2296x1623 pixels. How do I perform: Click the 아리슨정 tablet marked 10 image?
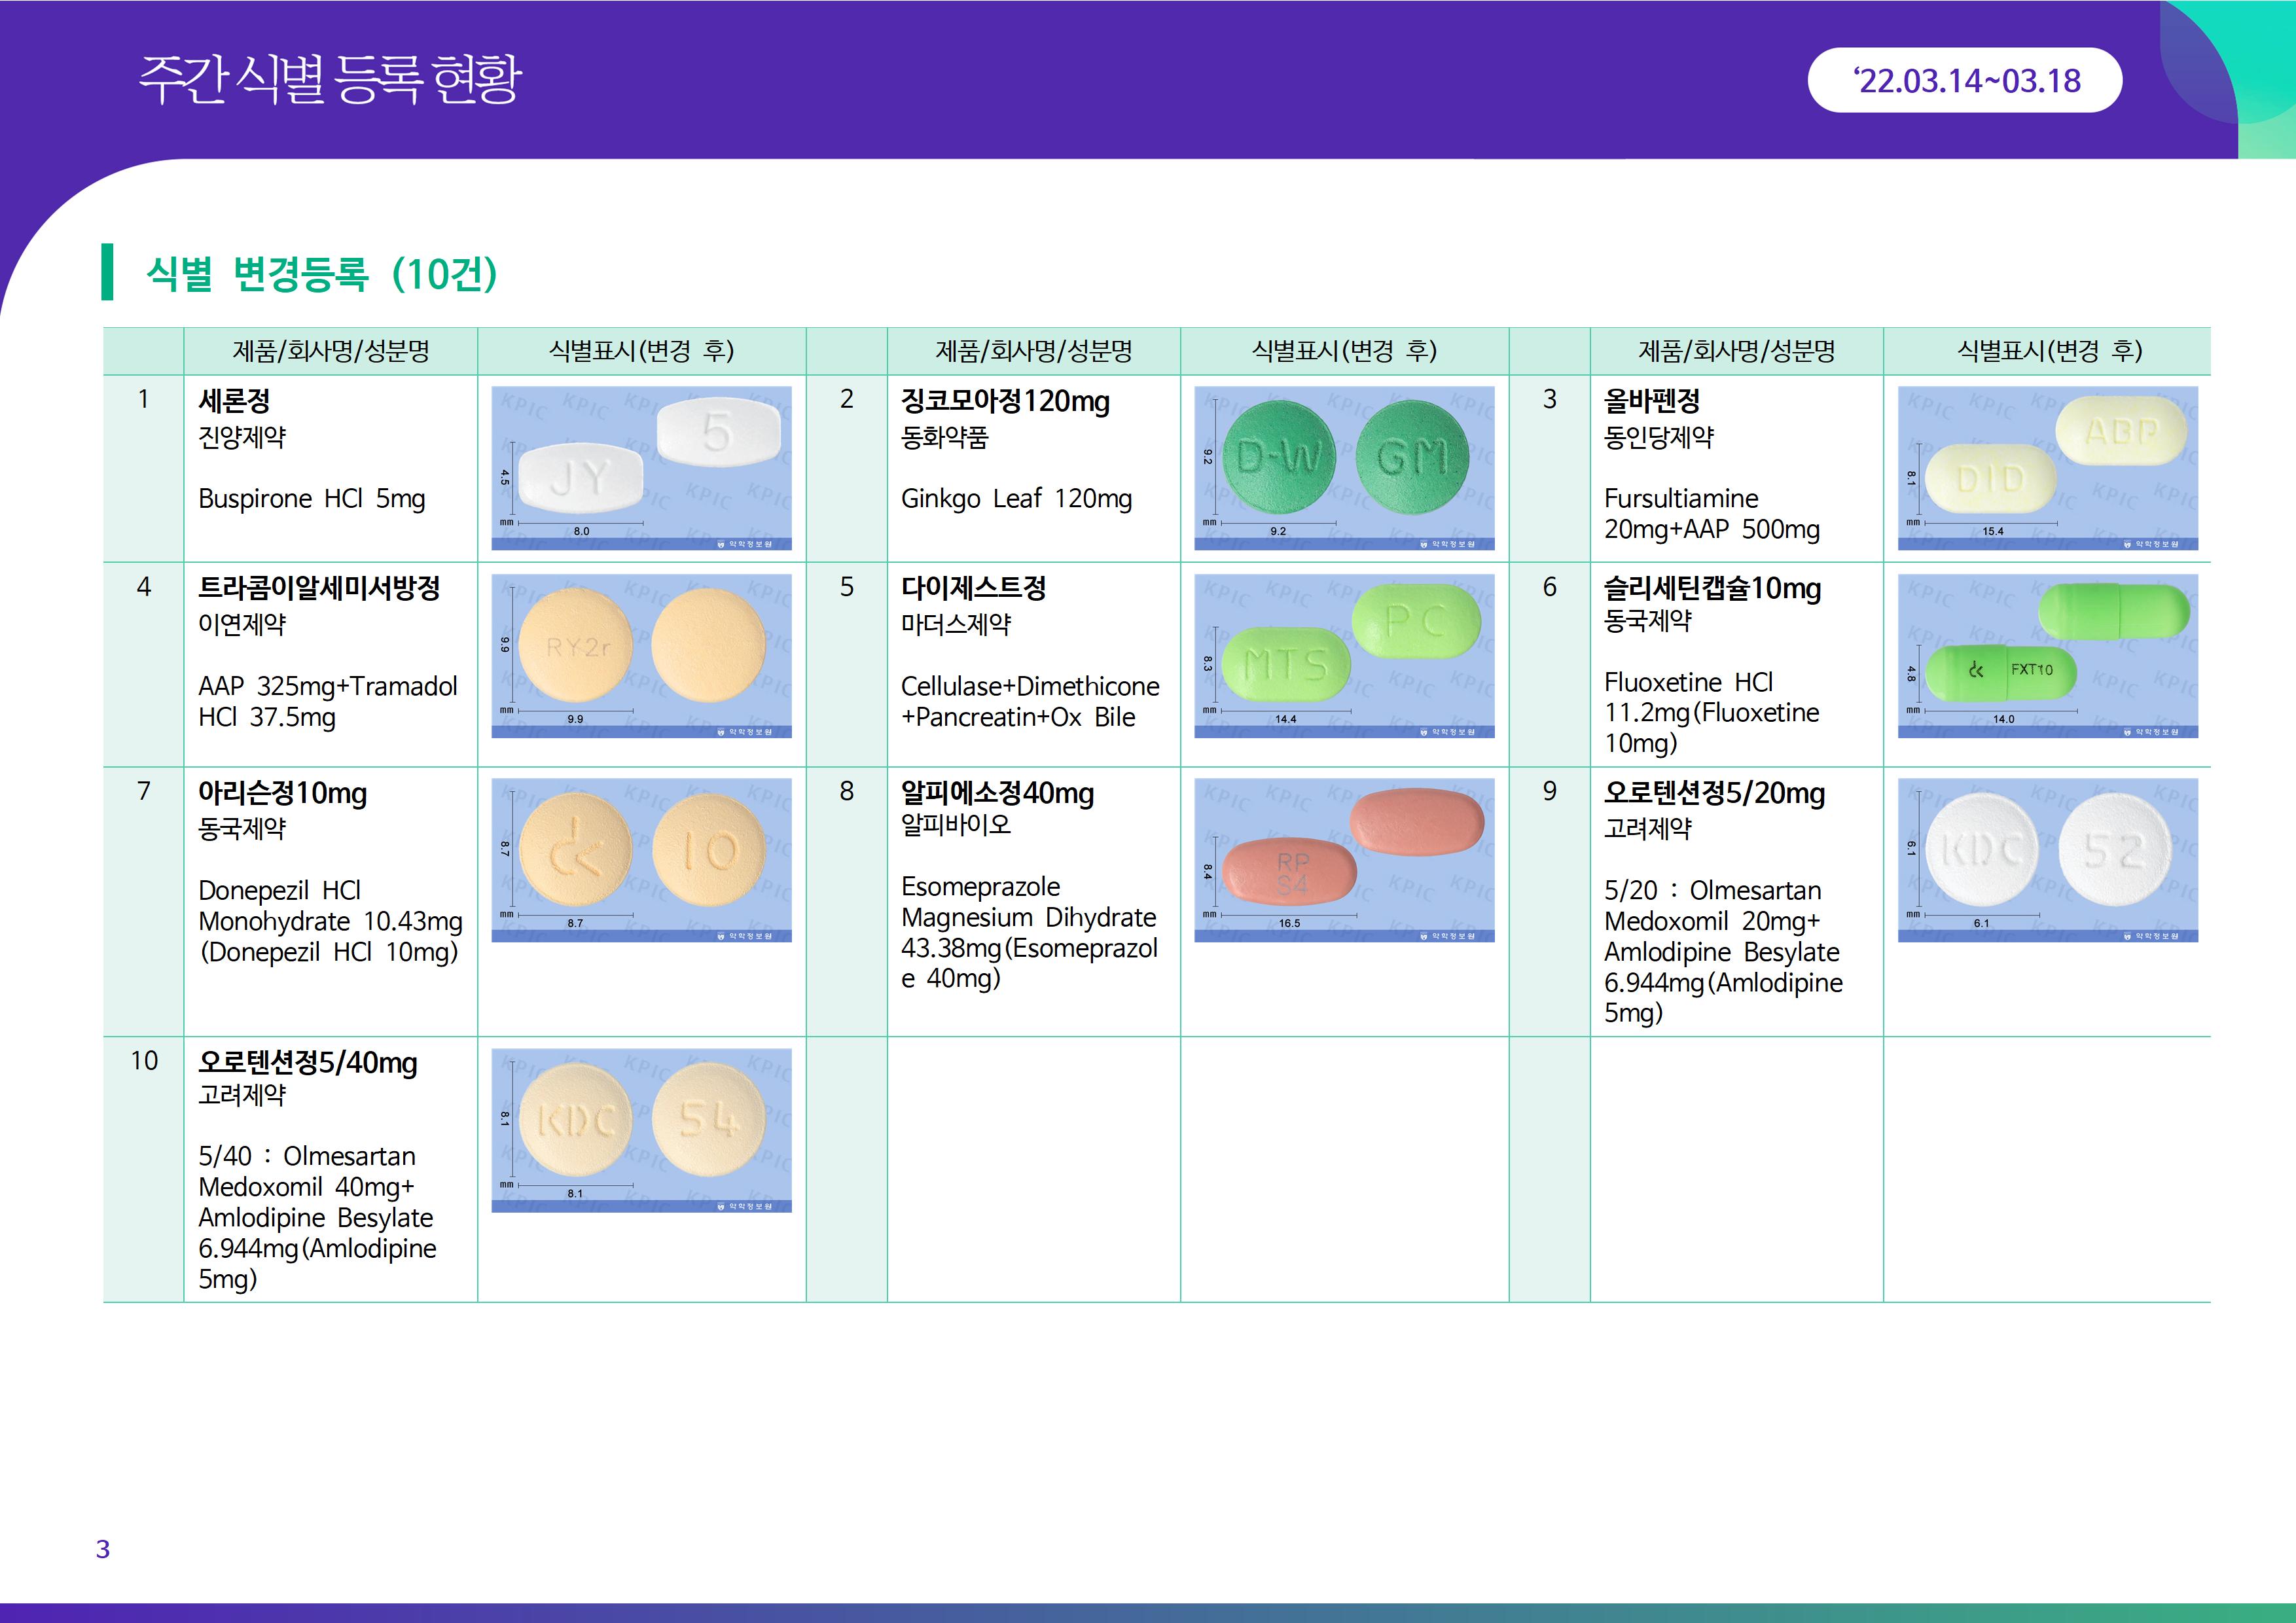point(641,859)
